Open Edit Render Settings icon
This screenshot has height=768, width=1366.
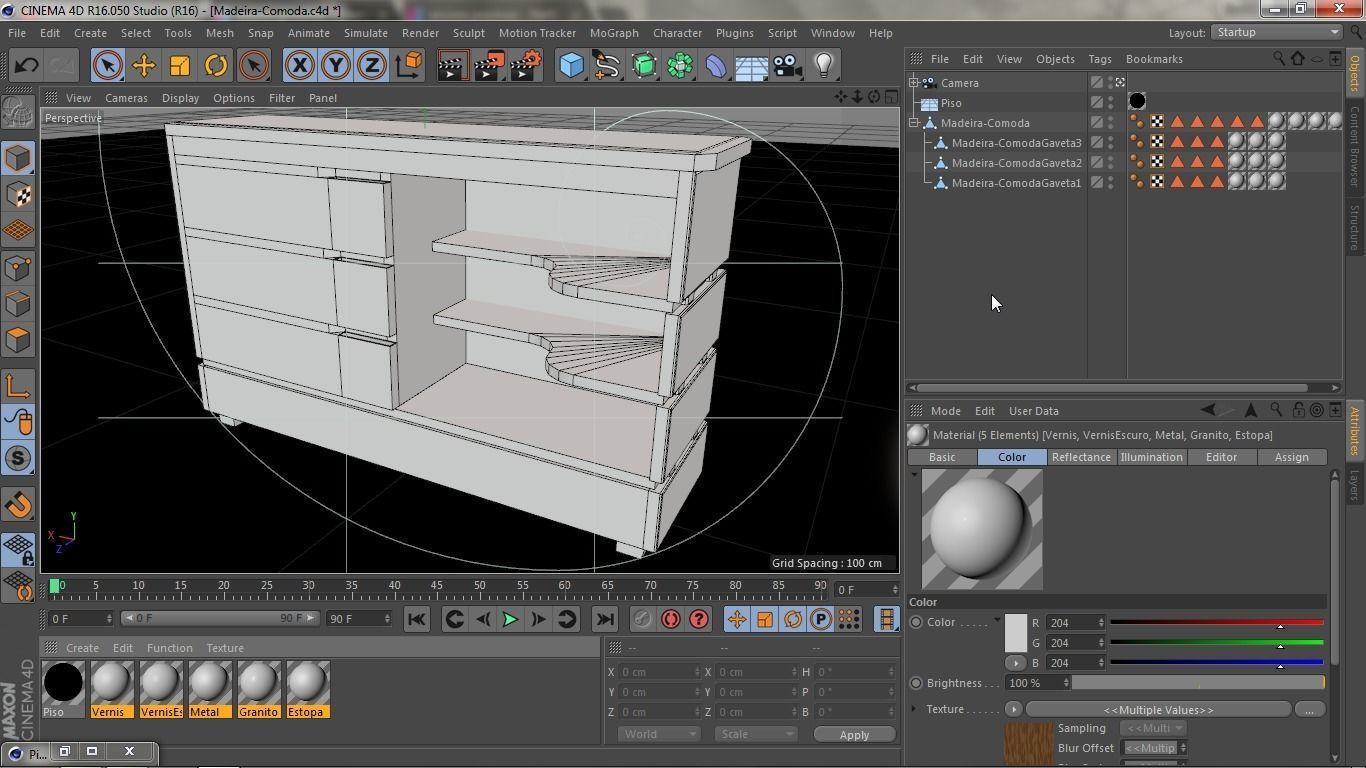coord(526,66)
